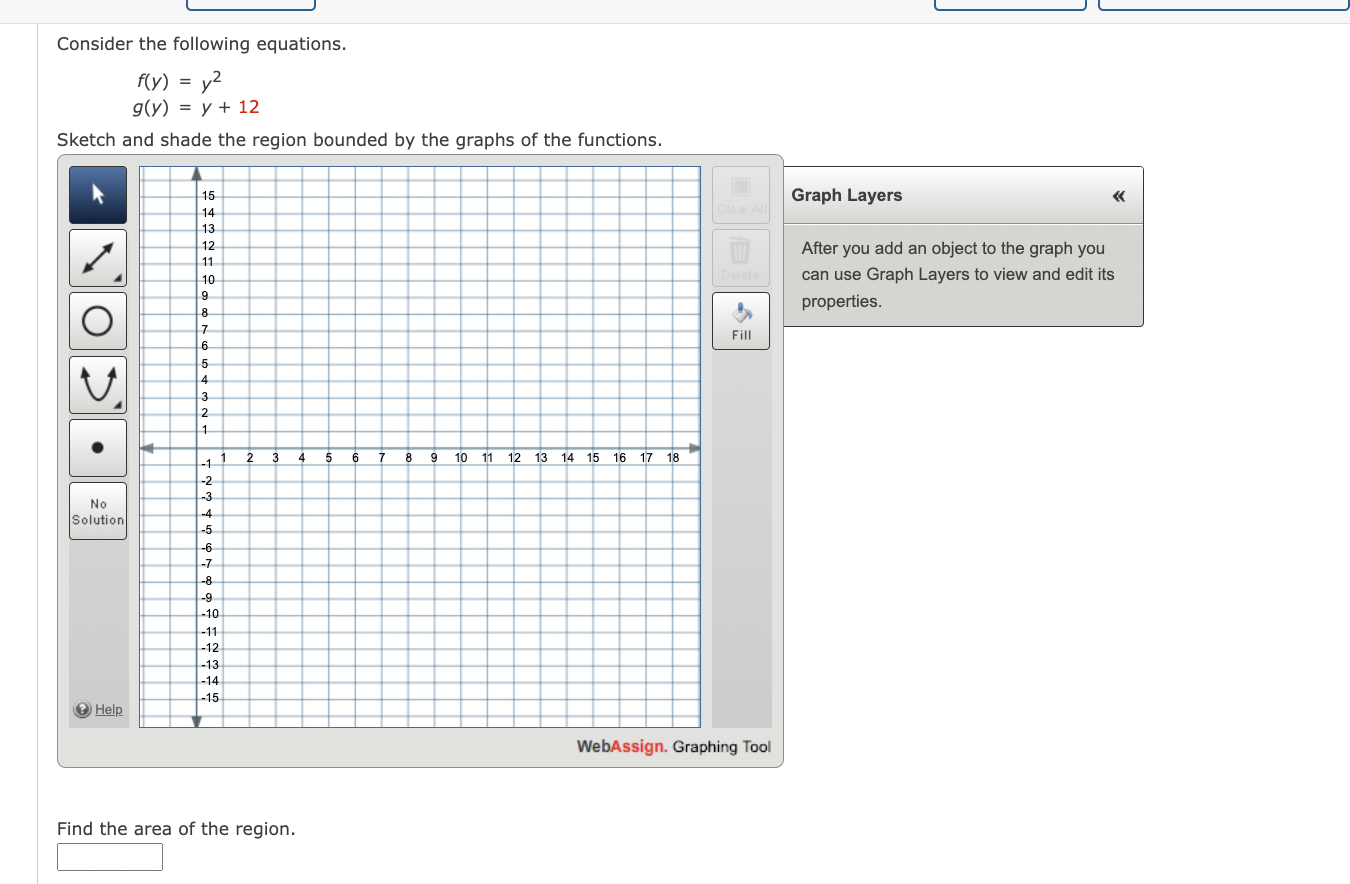
Task: Click the outlined button at top left
Action: point(250,4)
